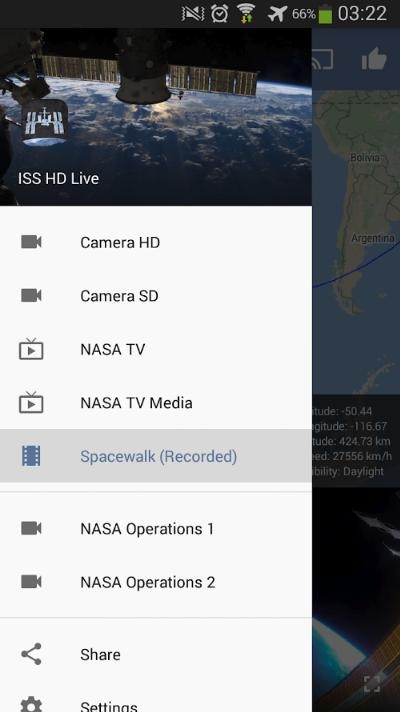The image size is (400, 712).
Task: Tap the fullscreen expand icon on the video
Action: tap(372, 684)
